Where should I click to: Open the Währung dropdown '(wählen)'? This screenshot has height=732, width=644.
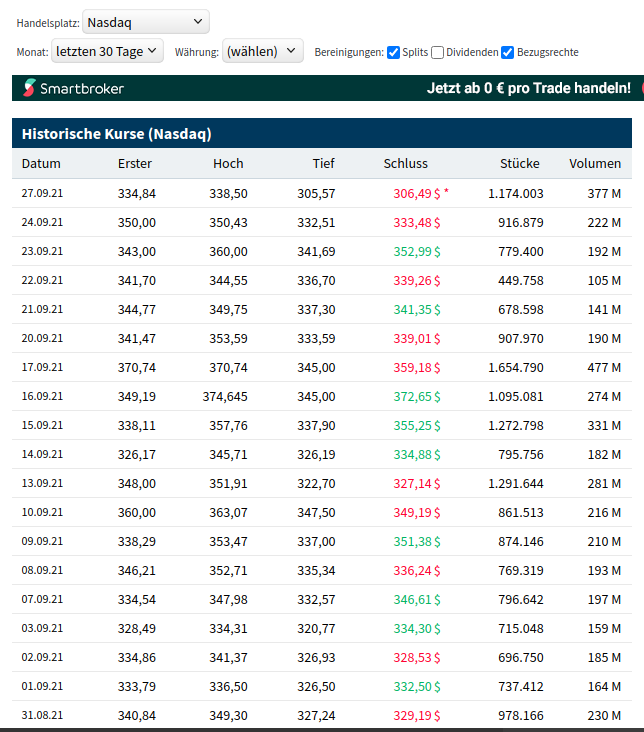point(262,50)
